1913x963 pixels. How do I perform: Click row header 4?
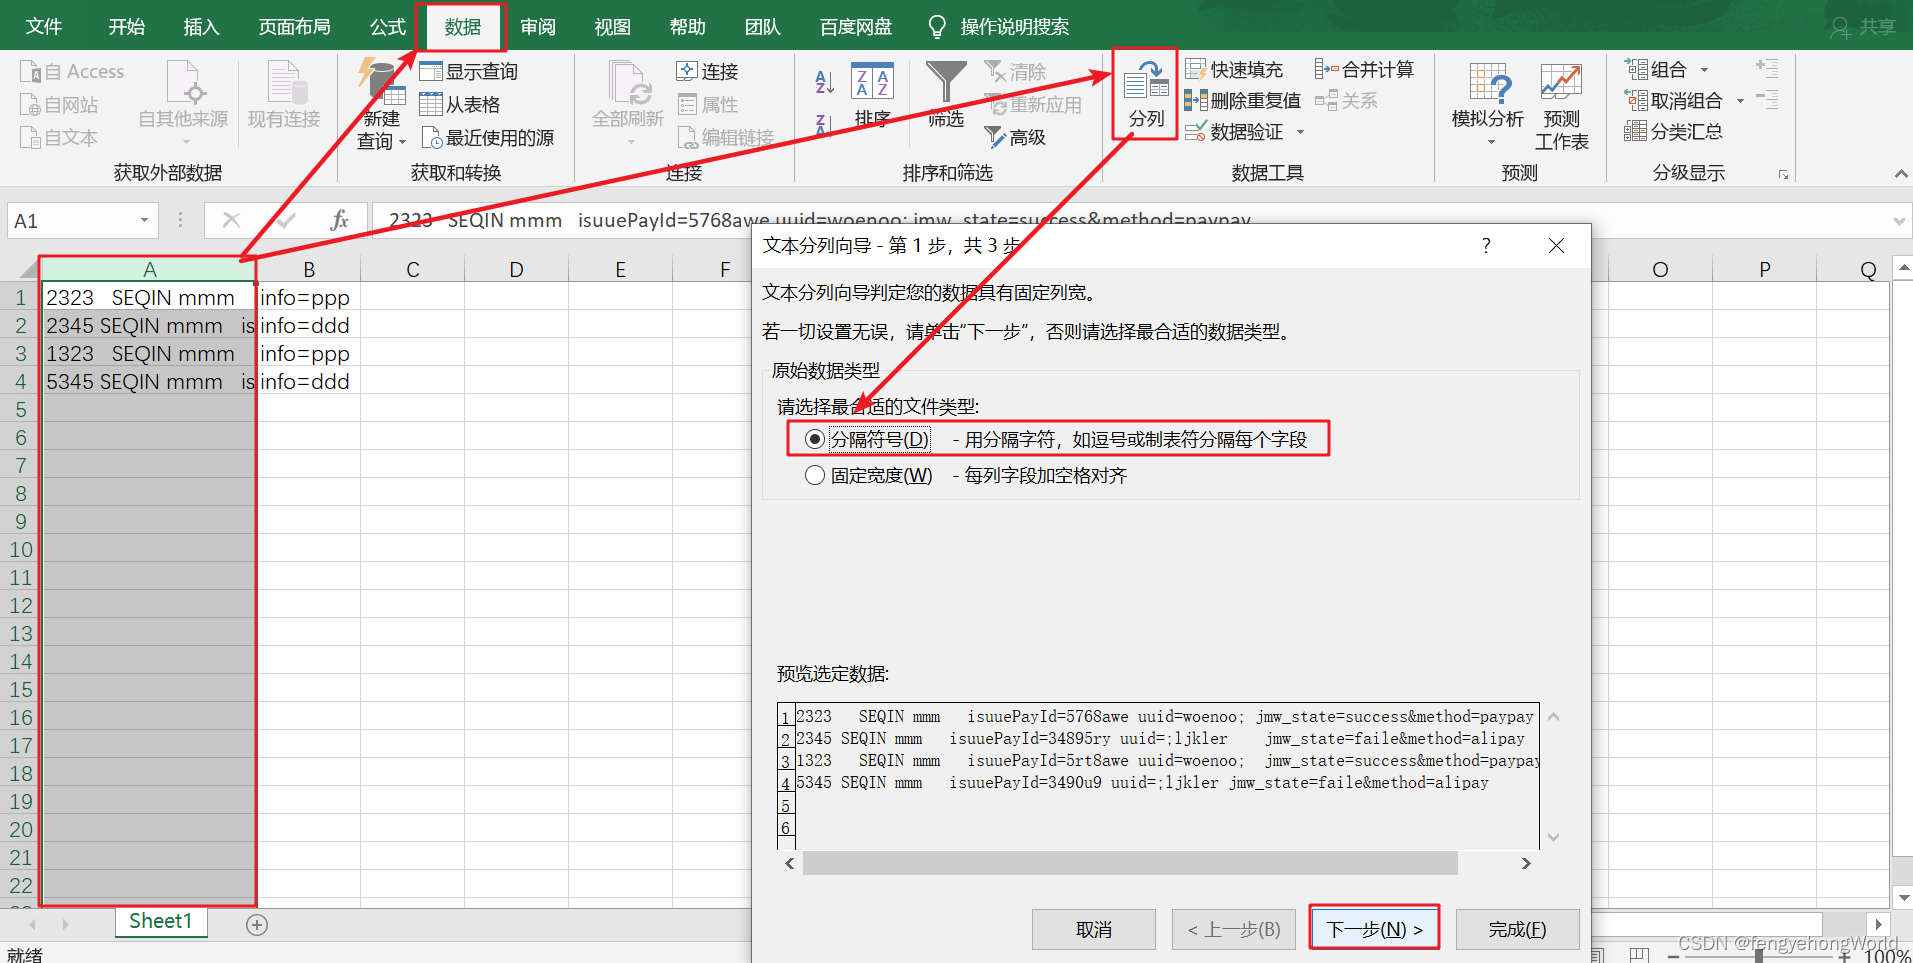point(20,381)
